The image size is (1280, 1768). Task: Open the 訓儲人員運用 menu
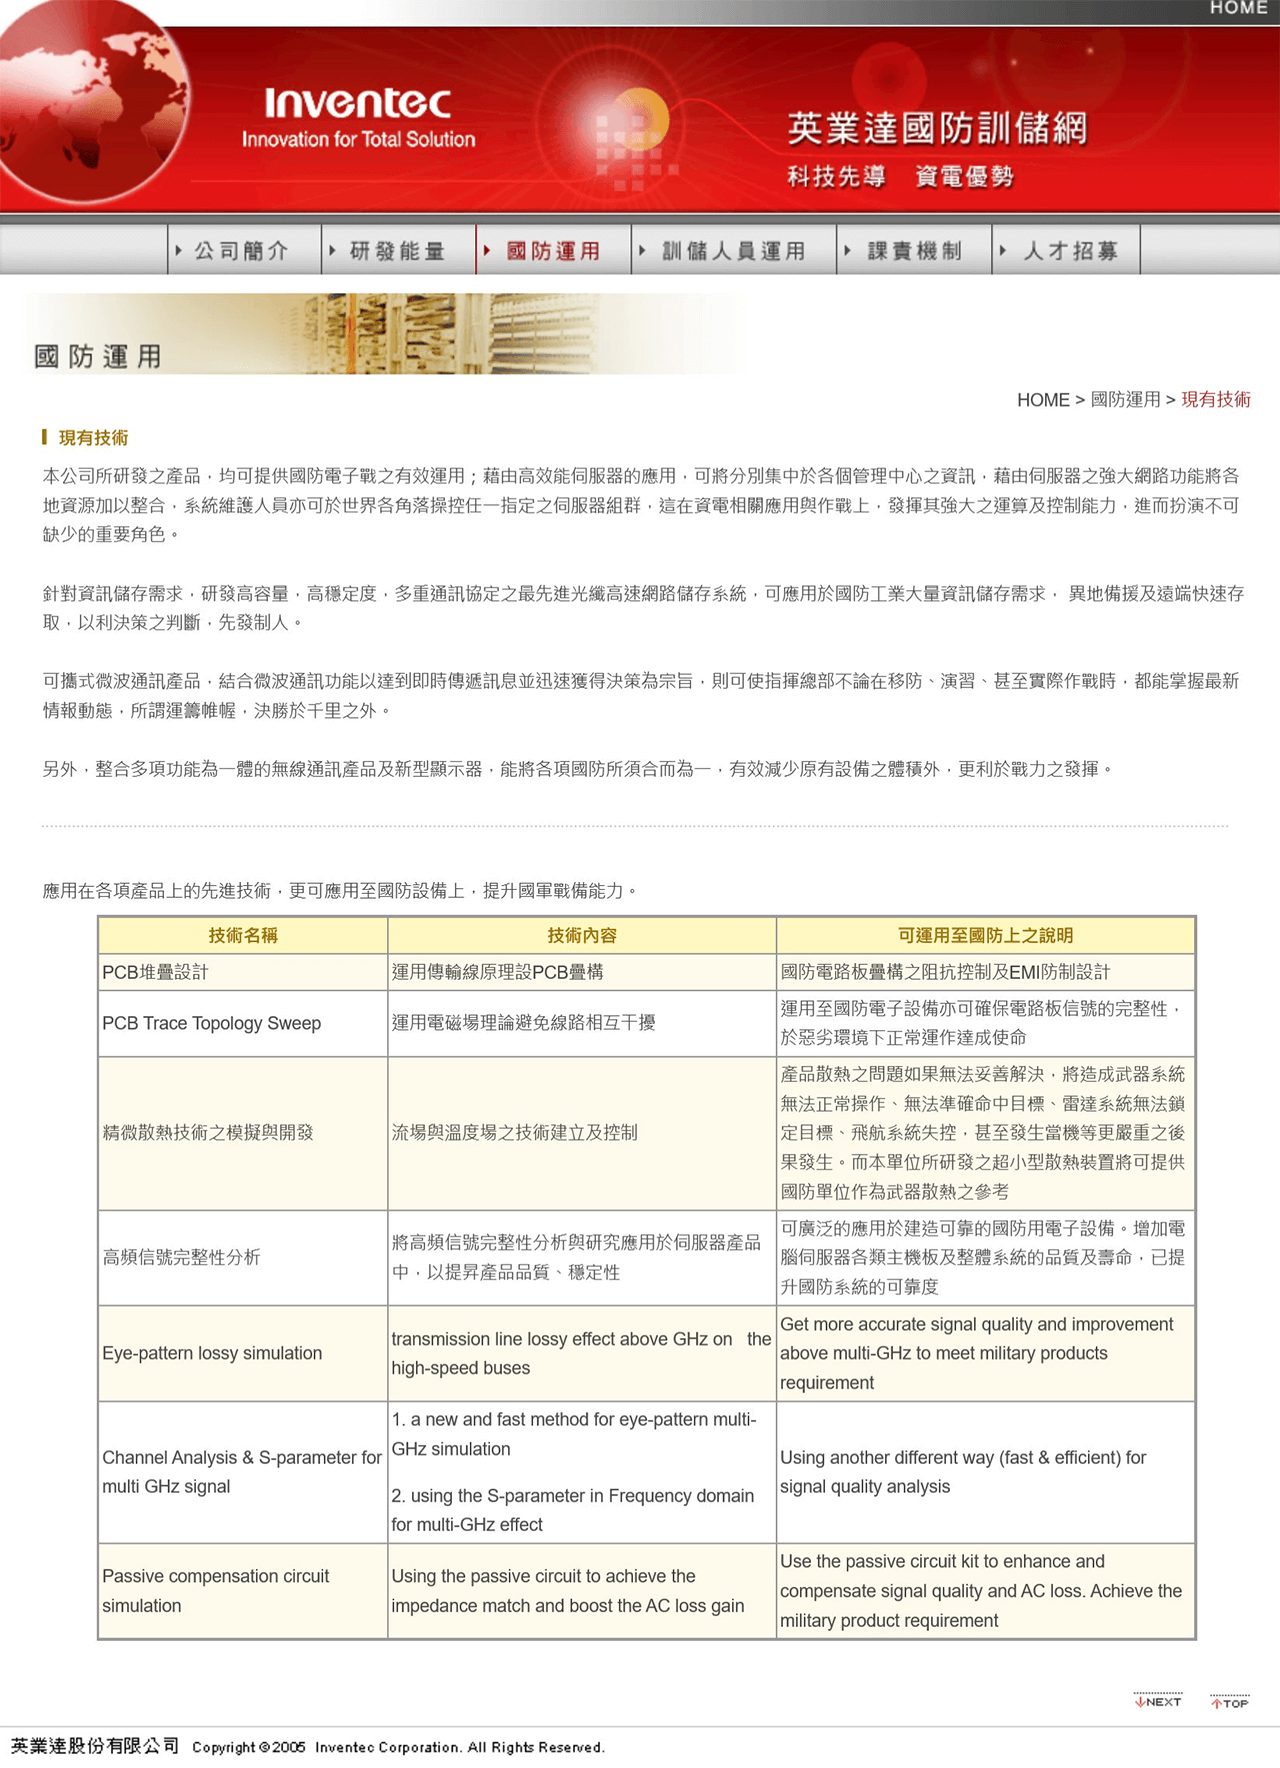(734, 250)
